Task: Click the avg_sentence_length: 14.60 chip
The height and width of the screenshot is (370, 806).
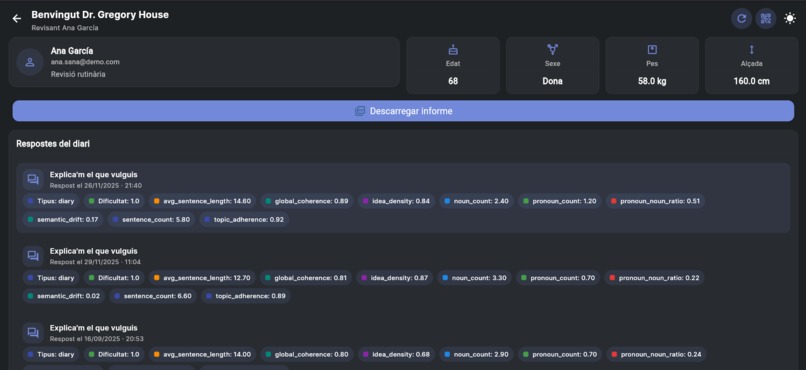Action: click(x=203, y=201)
